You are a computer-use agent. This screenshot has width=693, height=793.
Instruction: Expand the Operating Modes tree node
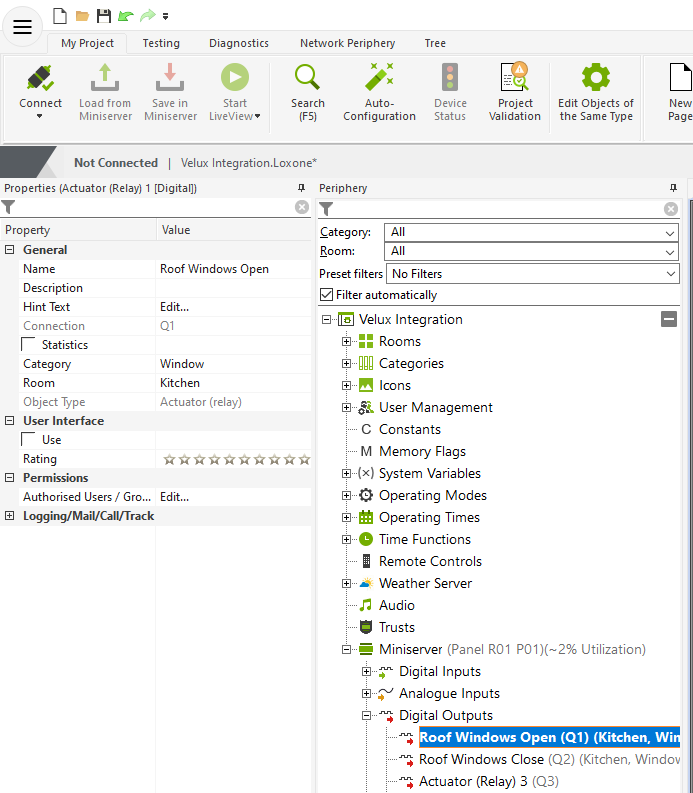pos(347,496)
